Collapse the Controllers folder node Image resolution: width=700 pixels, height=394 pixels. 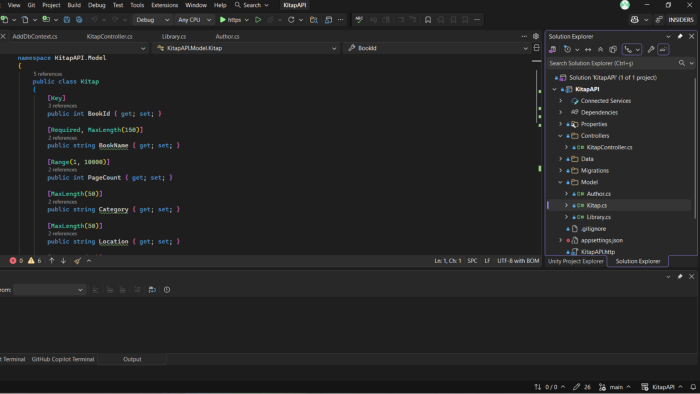coord(560,136)
